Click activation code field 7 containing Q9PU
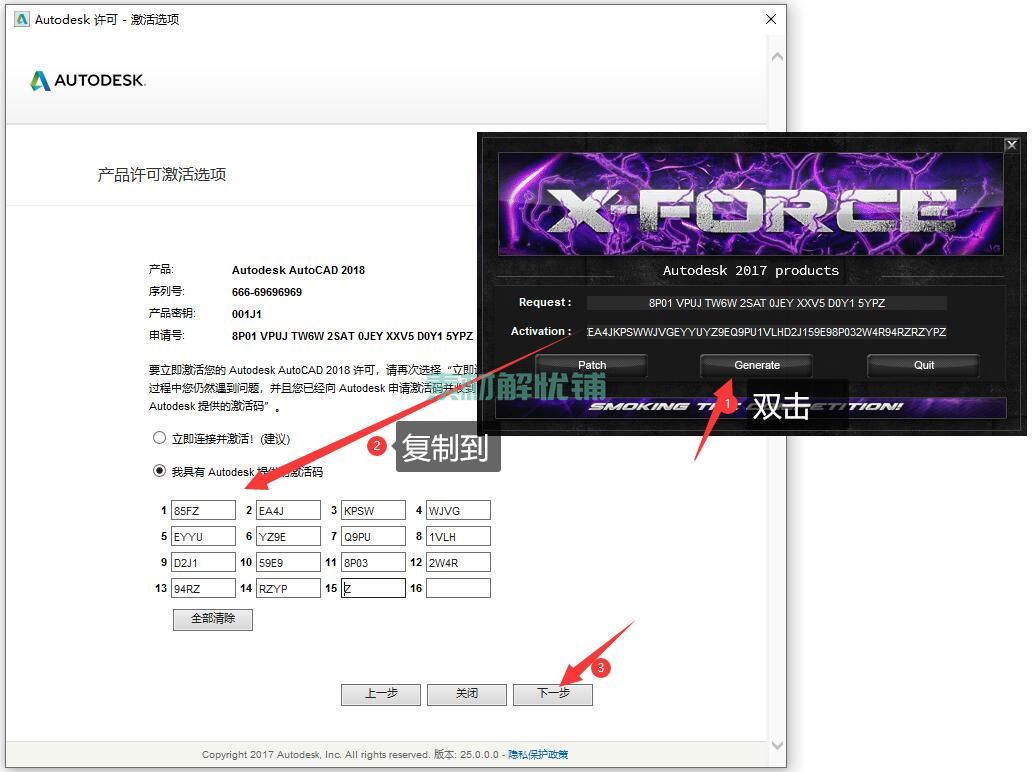The width and height of the screenshot is (1032, 772). tap(373, 536)
